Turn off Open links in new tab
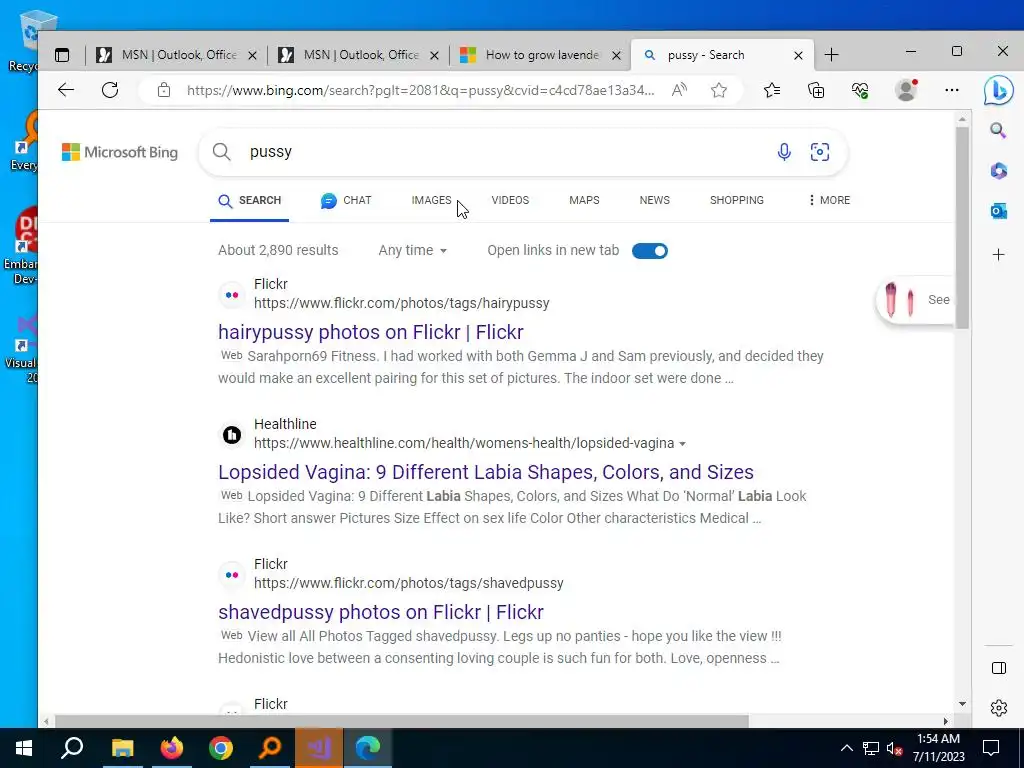The height and width of the screenshot is (768, 1024). pos(650,251)
